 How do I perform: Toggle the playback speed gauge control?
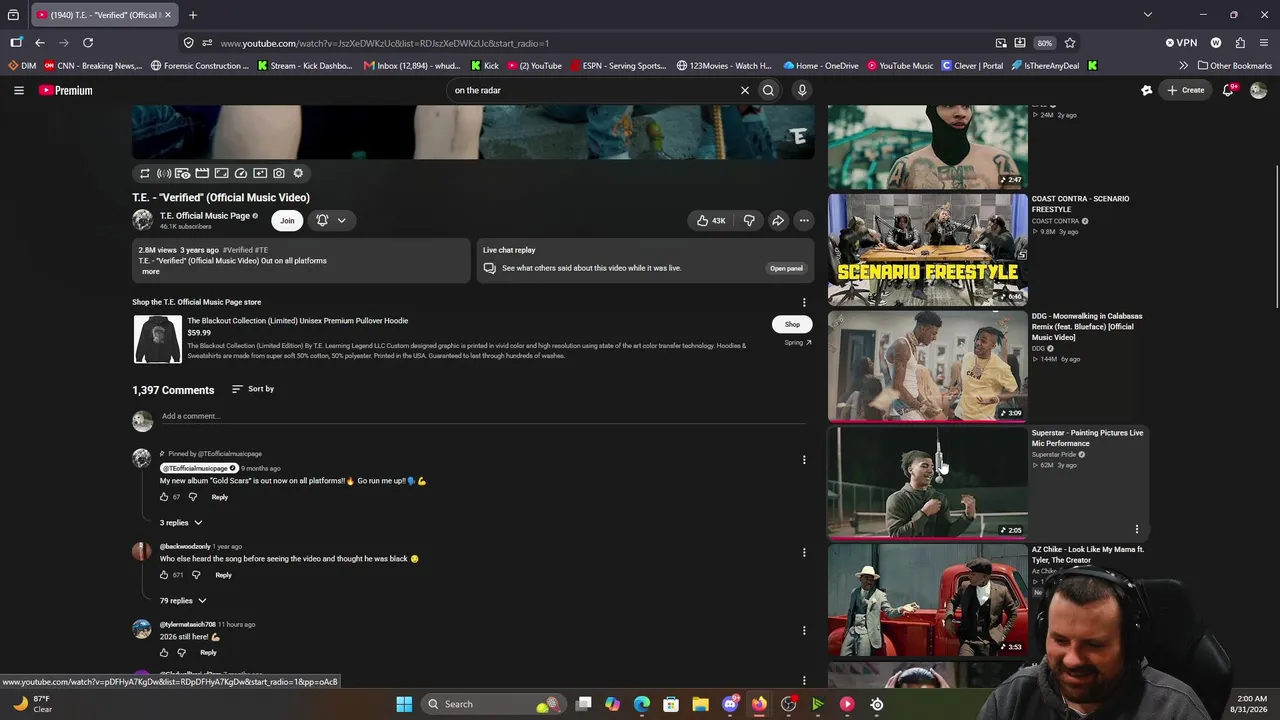coord(241,173)
